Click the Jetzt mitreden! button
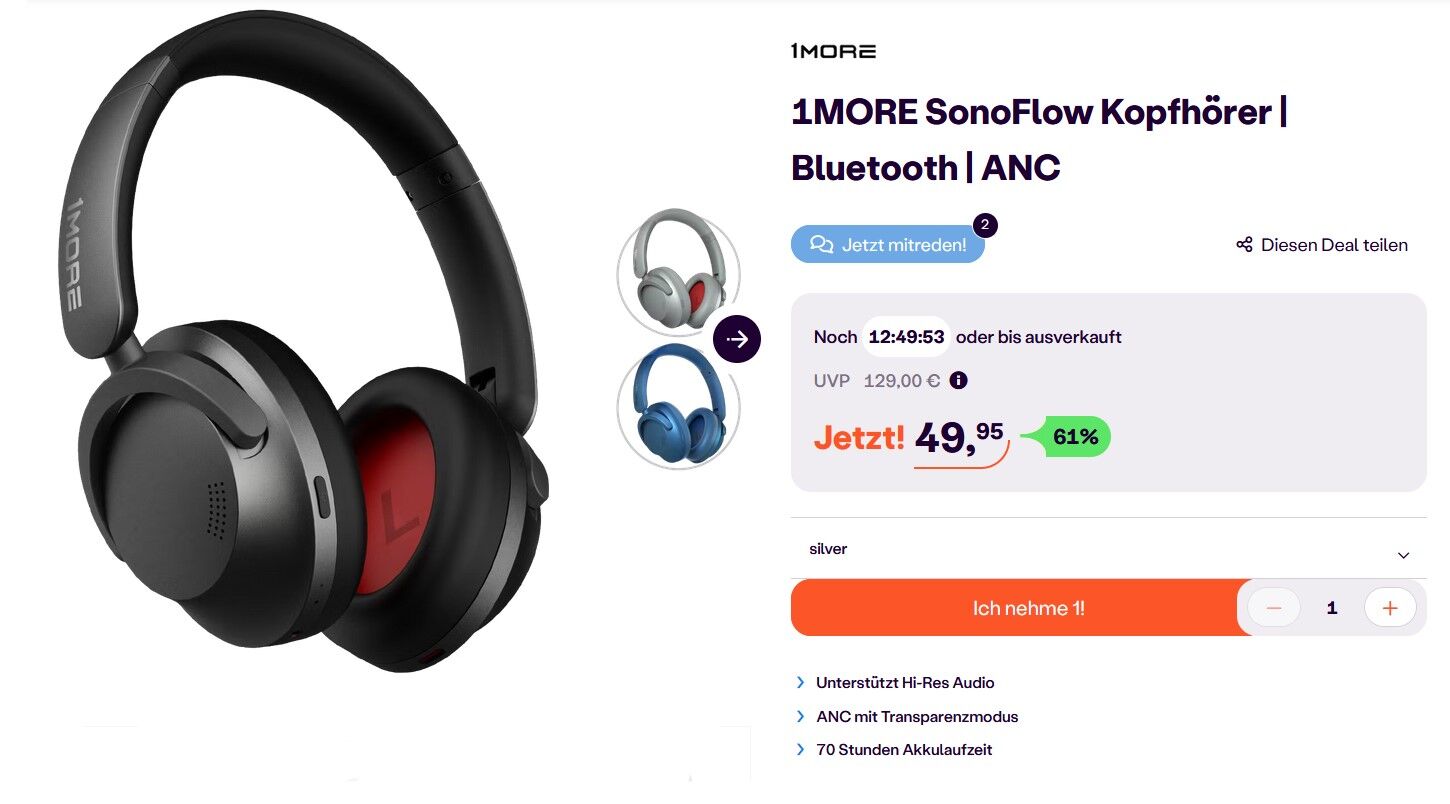The height and width of the screenshot is (804, 1450). (888, 245)
